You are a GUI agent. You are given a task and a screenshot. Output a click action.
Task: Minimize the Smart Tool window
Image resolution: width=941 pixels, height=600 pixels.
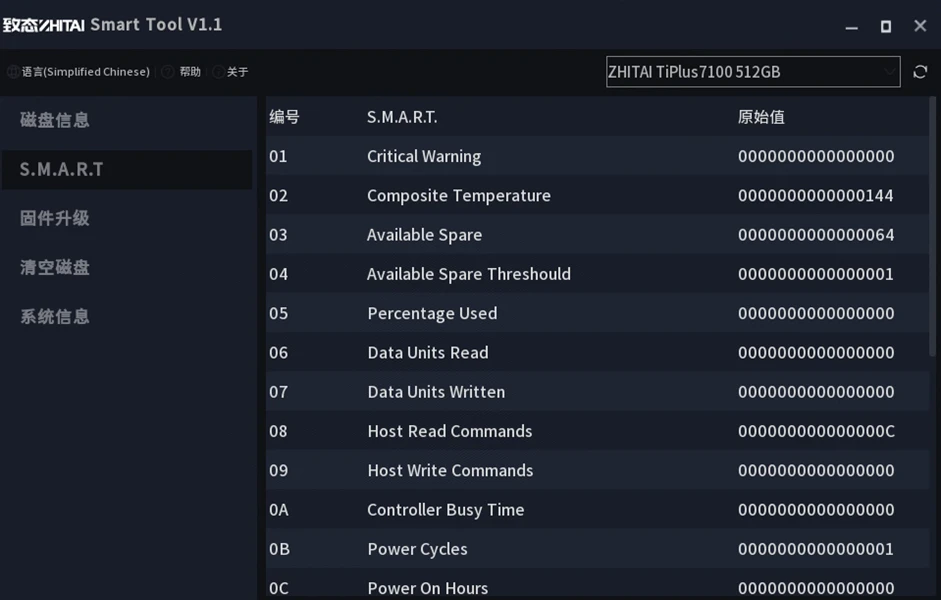[x=852, y=26]
